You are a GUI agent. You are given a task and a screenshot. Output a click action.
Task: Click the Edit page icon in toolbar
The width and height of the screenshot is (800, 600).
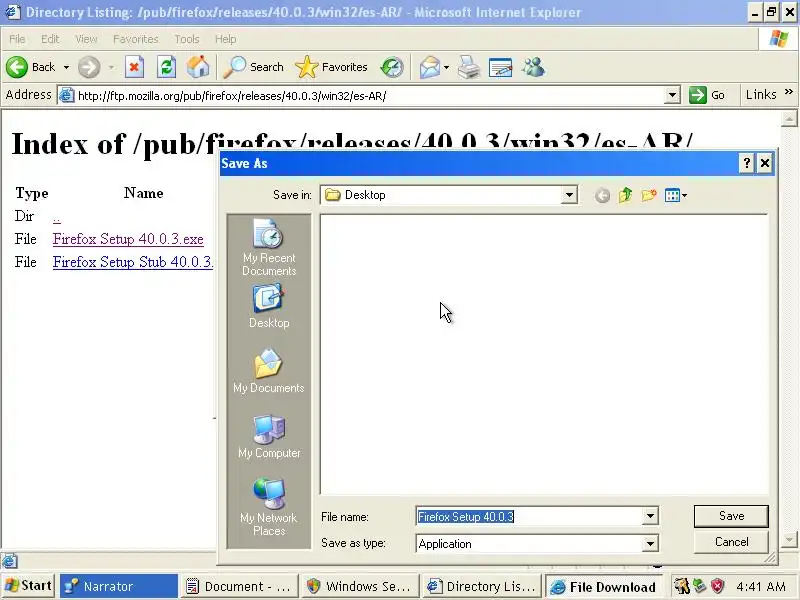(500, 67)
